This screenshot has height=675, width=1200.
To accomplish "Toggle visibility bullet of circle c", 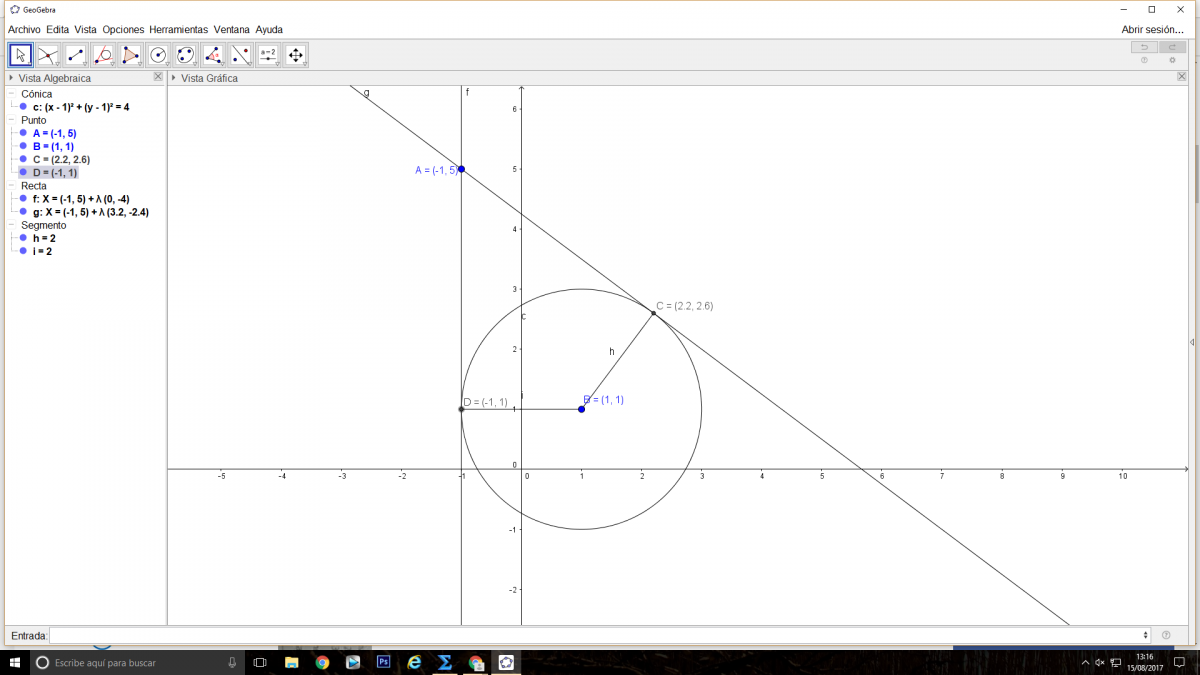I will coord(23,106).
